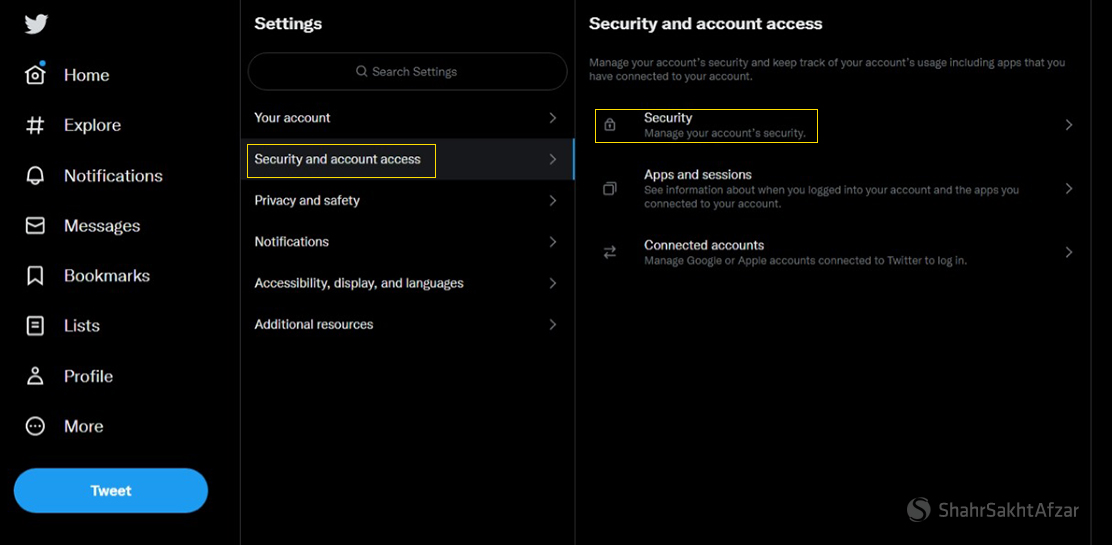1112x545 pixels.
Task: Expand the Connected accounts chevron
Action: click(x=1068, y=252)
